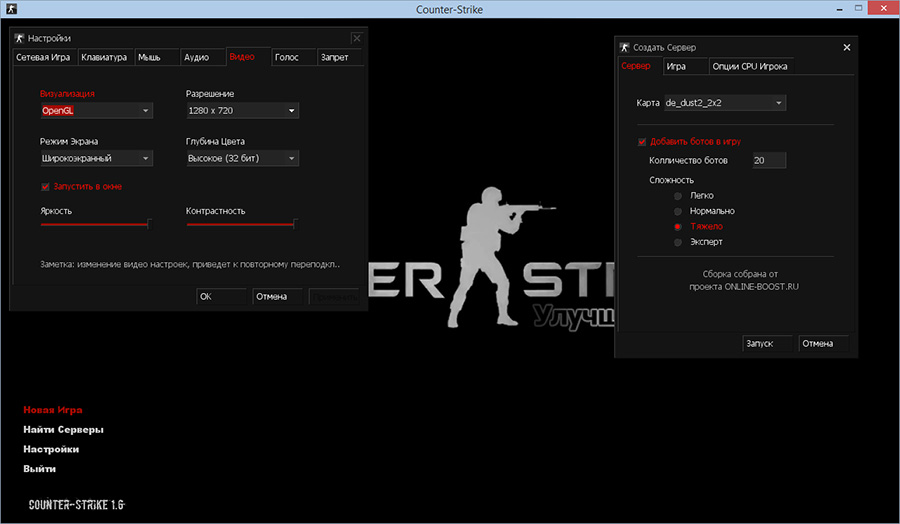Screen dimensions: 900x524
Task: Click the greyed-out Применить button
Action: click(334, 297)
